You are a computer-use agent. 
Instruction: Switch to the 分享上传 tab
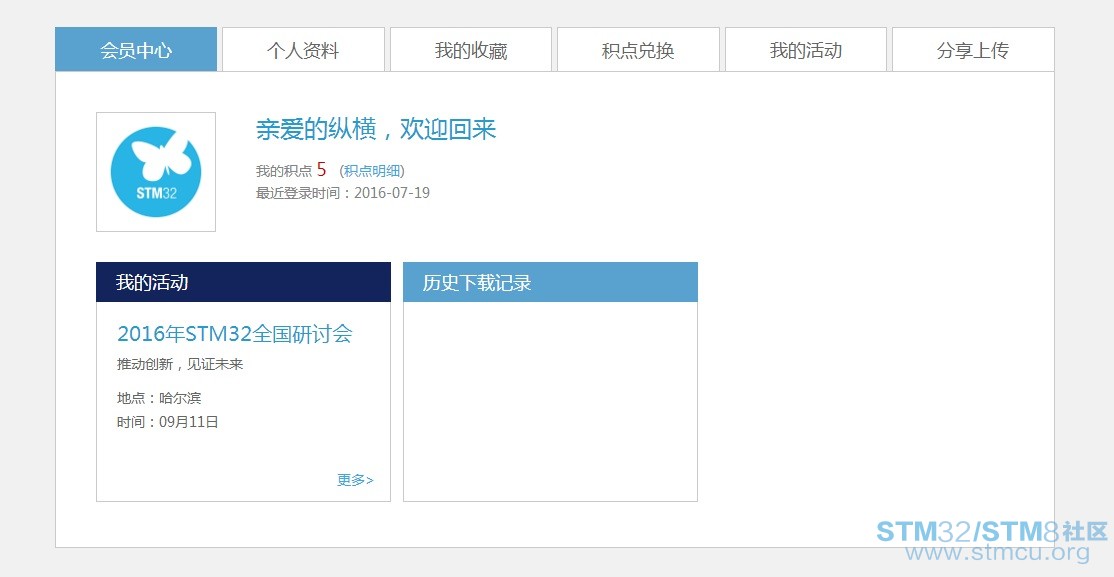(x=973, y=50)
